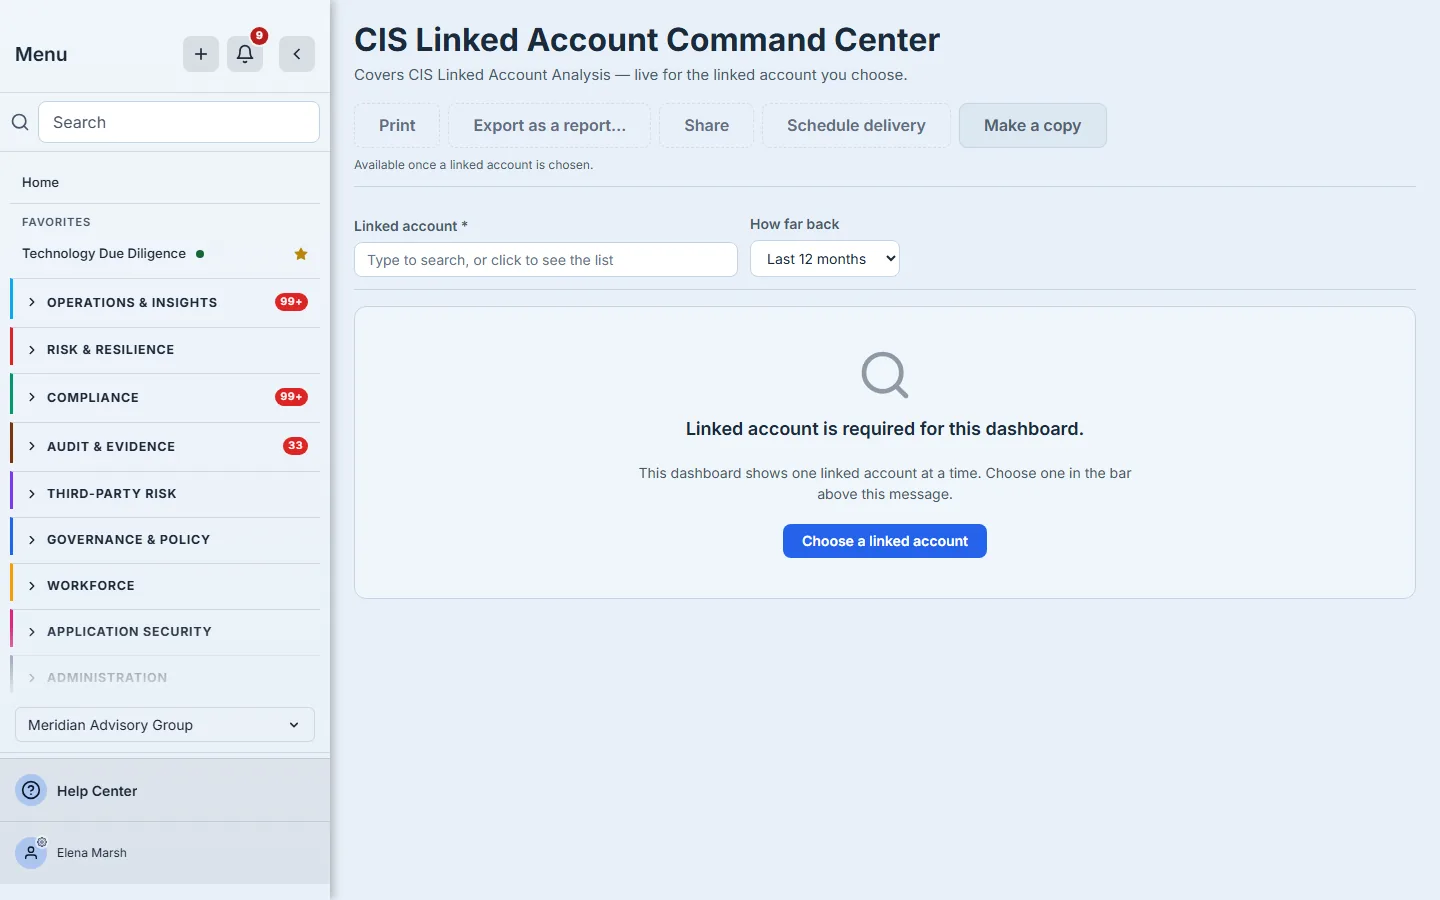The height and width of the screenshot is (900, 1440).
Task: Open GOVERNANCE & POLICY menu label
Action: pyautogui.click(x=129, y=540)
